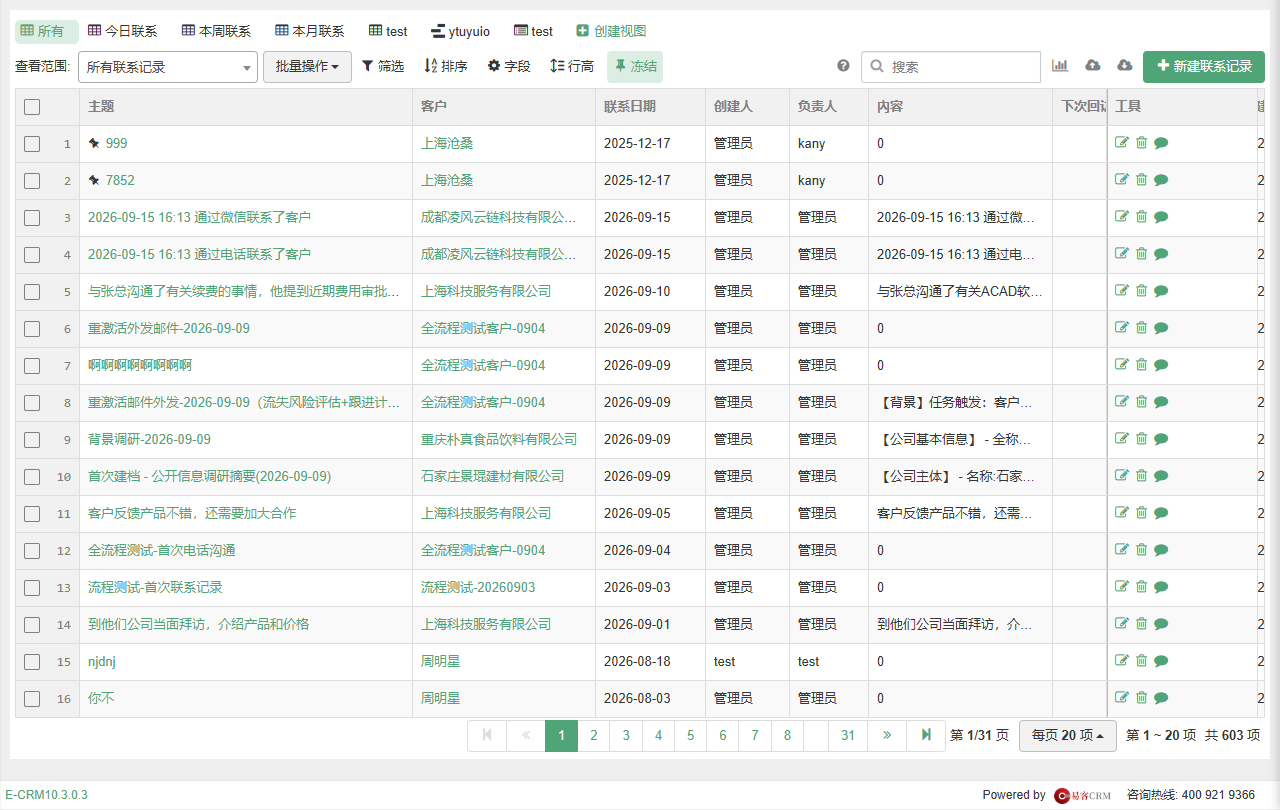Viewport: 1280px width, 810px height.
Task: Go to next page with the double-arrow icon
Action: pyautogui.click(x=887, y=736)
